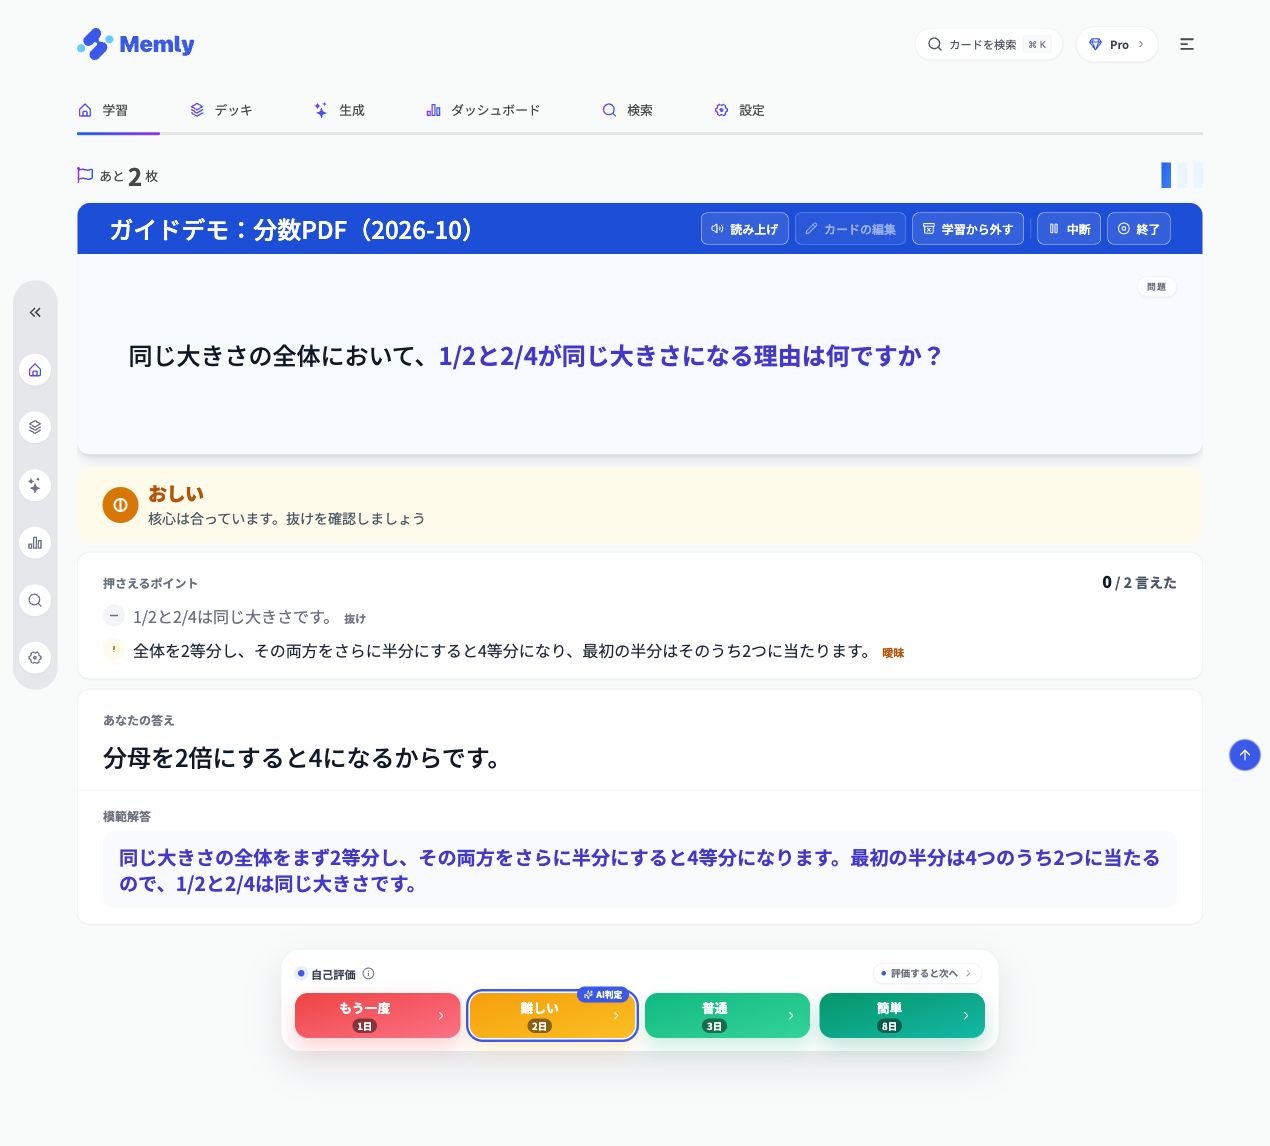Click the Memly logo
The image size is (1270, 1146).
coord(135,44)
